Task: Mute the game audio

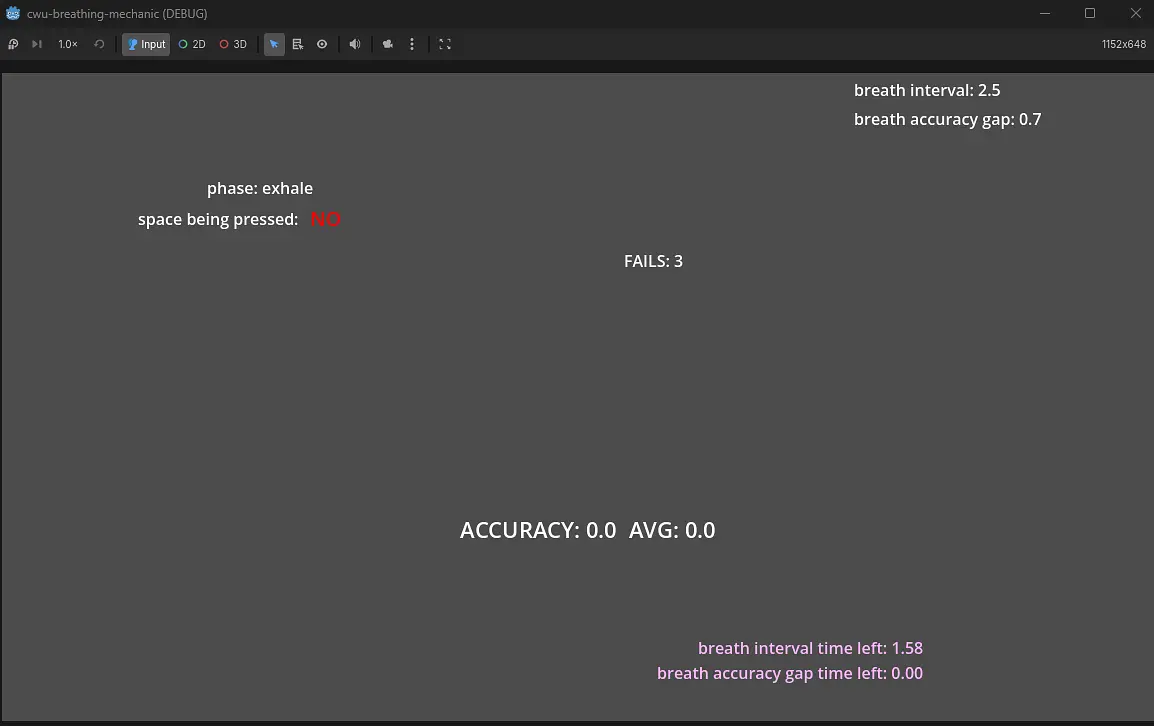Action: (x=355, y=44)
